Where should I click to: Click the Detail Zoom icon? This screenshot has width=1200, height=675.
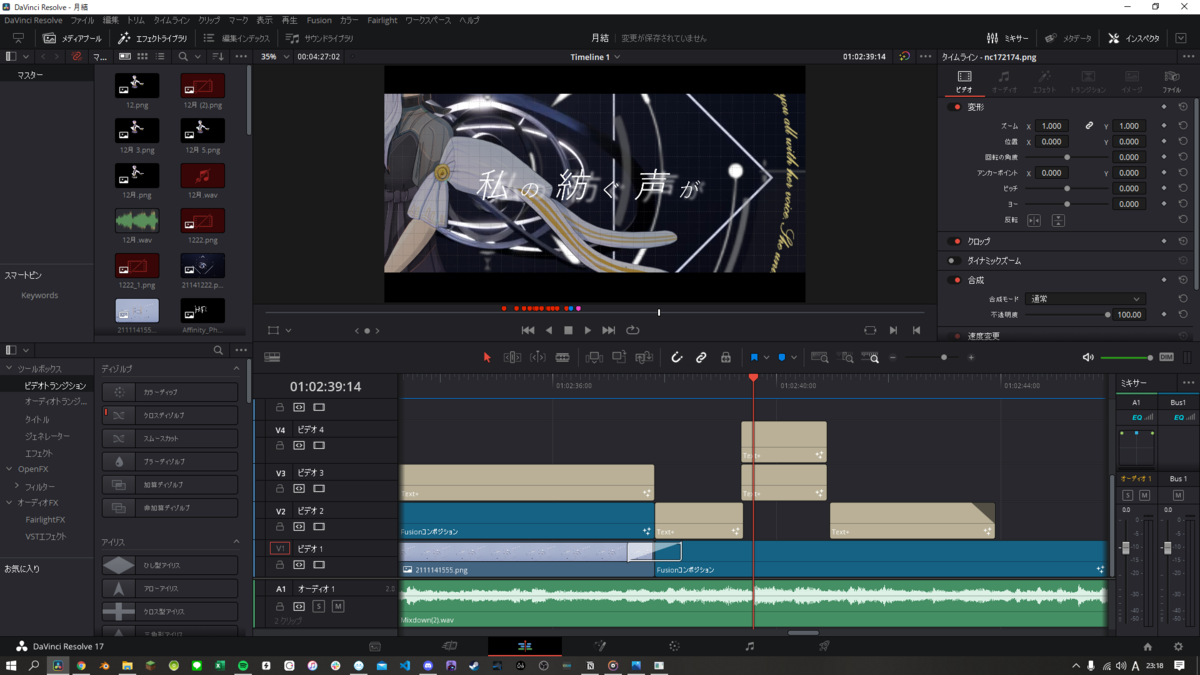click(847, 357)
